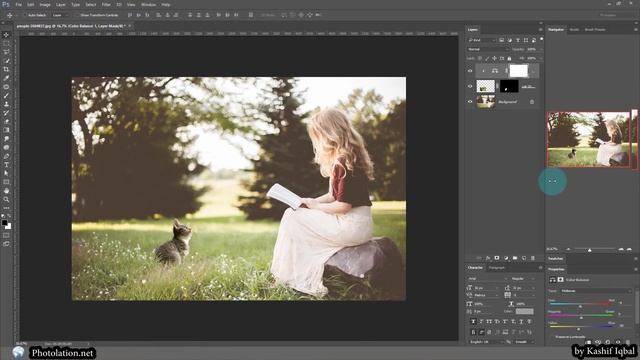640x360 pixels.
Task: Hide the Color Balance adjustment layer
Action: tap(470, 71)
